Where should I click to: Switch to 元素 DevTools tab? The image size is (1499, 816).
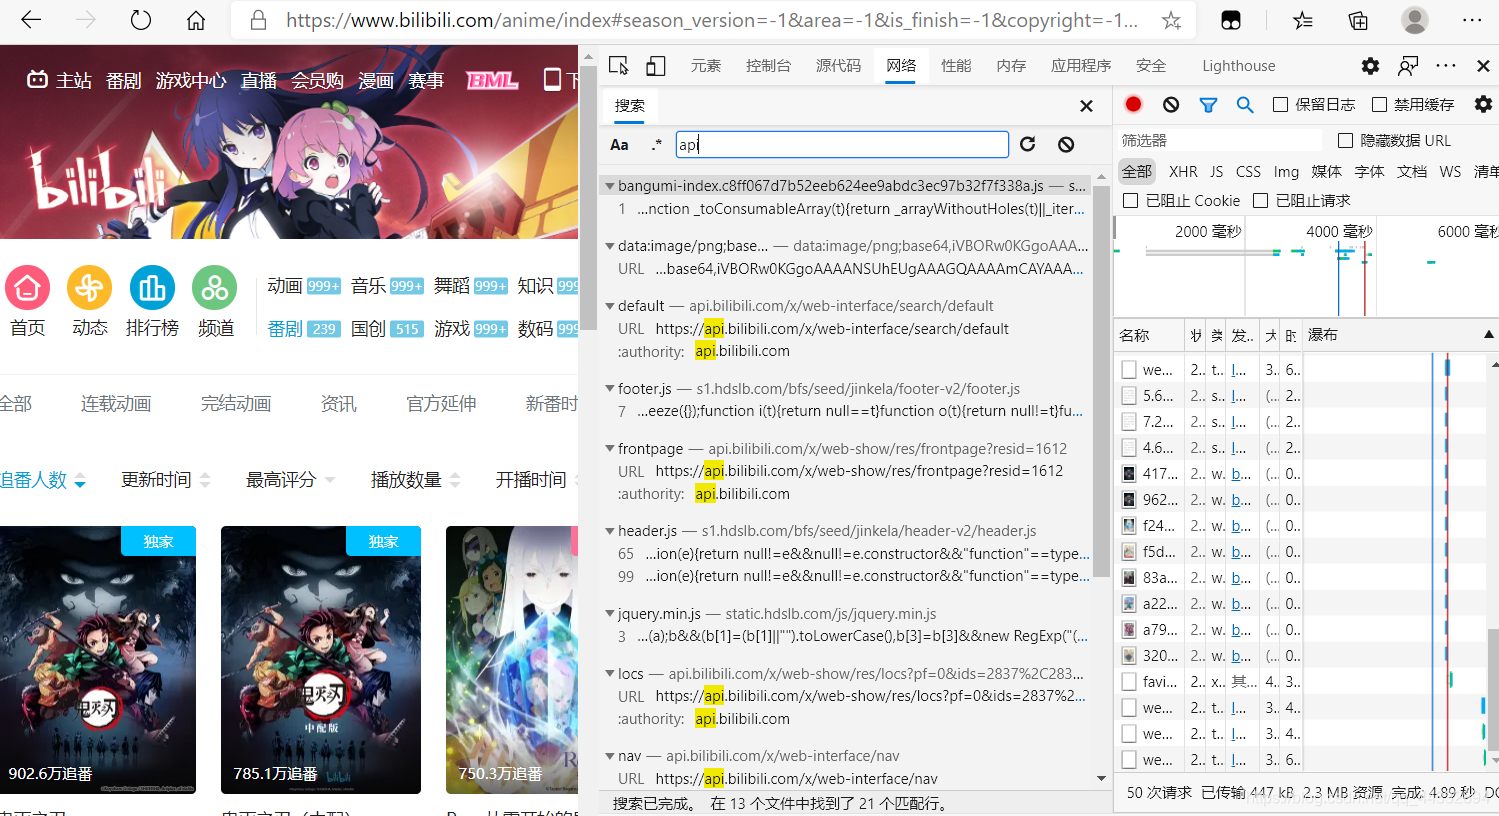706,66
